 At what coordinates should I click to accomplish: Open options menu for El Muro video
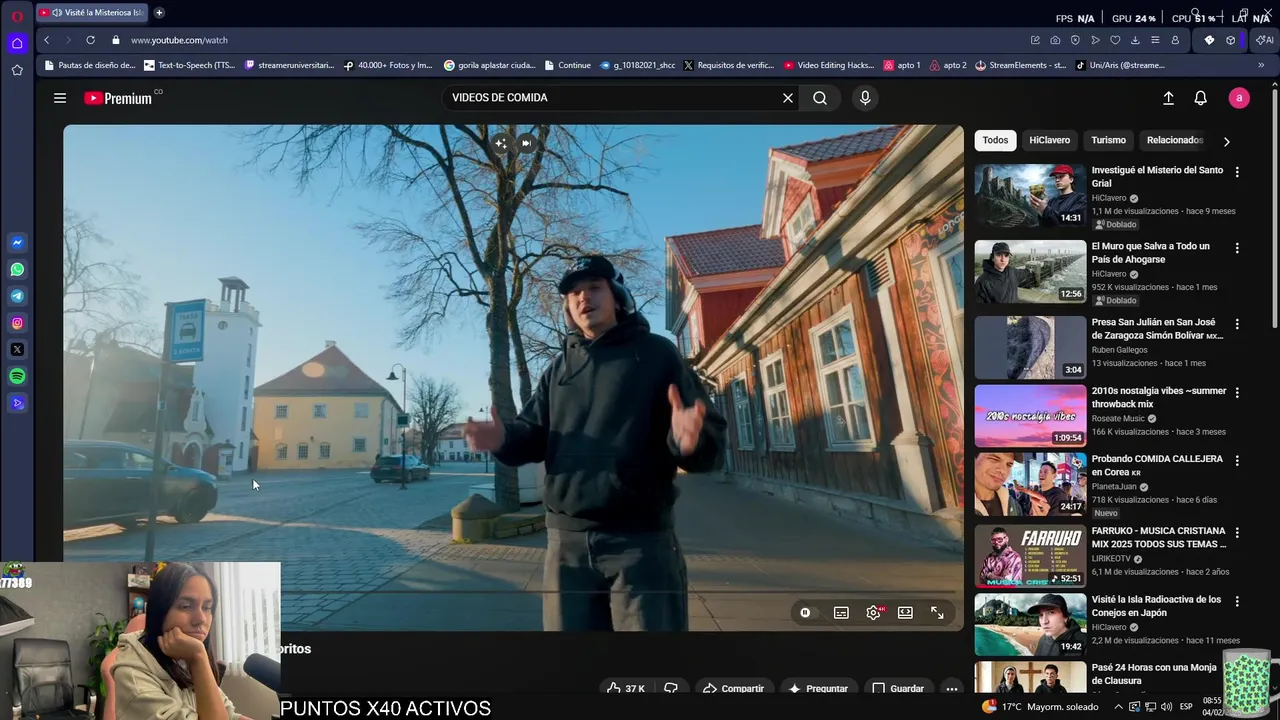pos(1237,248)
